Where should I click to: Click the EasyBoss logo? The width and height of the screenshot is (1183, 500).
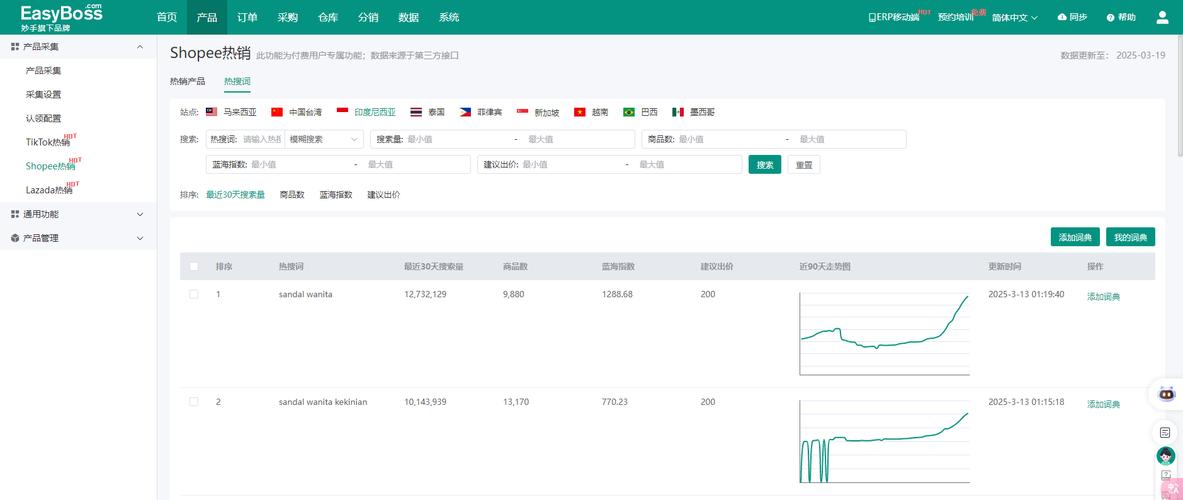60,16
